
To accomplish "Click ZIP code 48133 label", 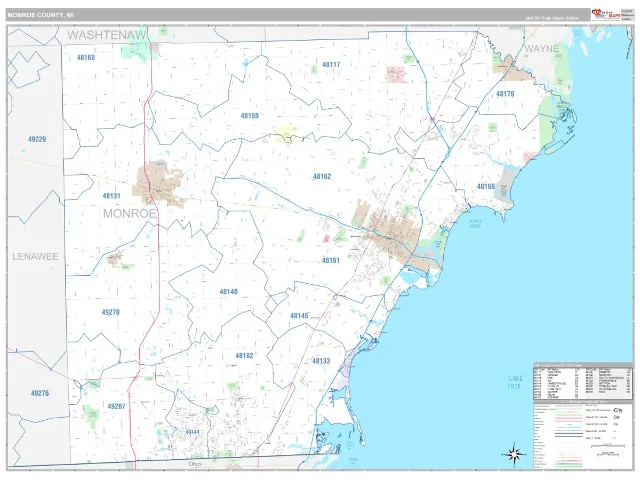I will point(321,361).
